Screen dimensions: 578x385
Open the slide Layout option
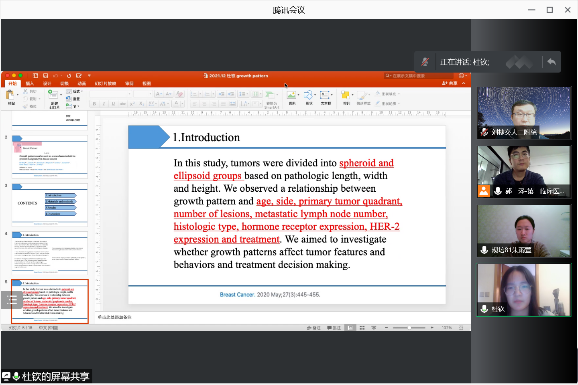coord(73,91)
